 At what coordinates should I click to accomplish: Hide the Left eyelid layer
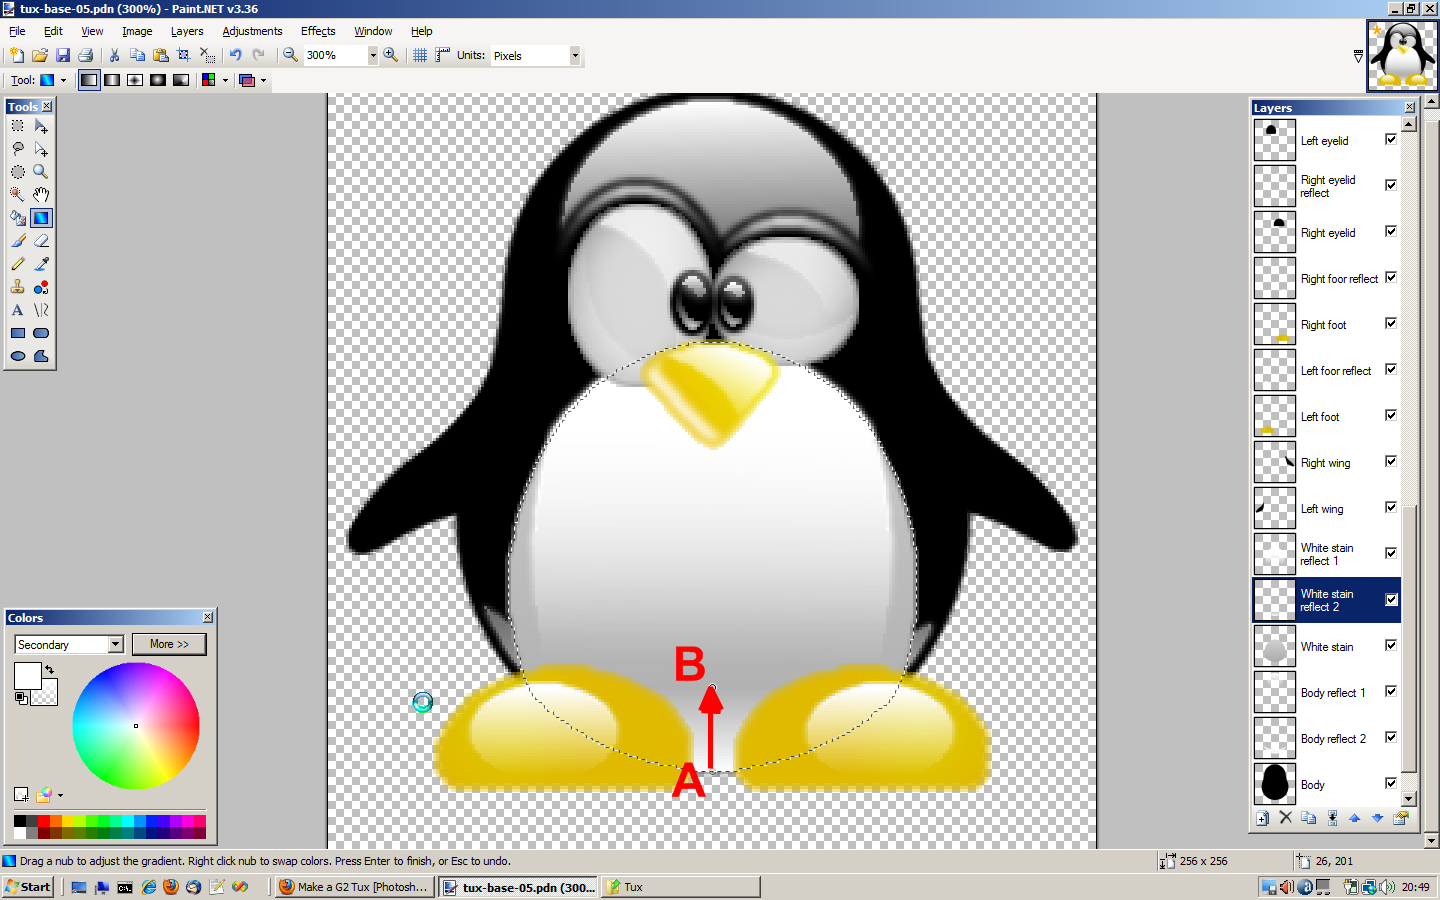pyautogui.click(x=1391, y=139)
